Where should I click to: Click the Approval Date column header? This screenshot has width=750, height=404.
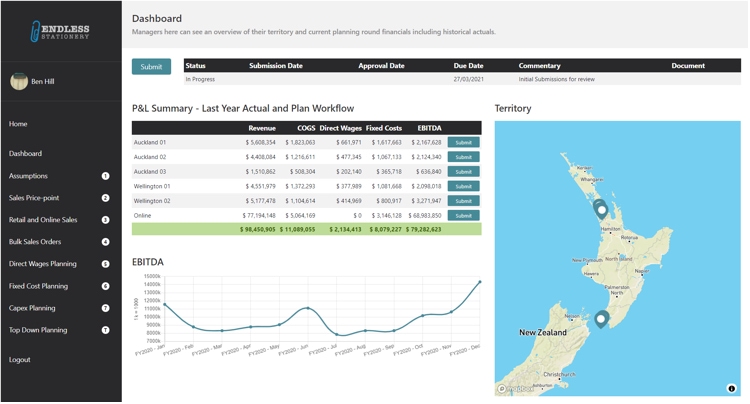[x=381, y=66]
